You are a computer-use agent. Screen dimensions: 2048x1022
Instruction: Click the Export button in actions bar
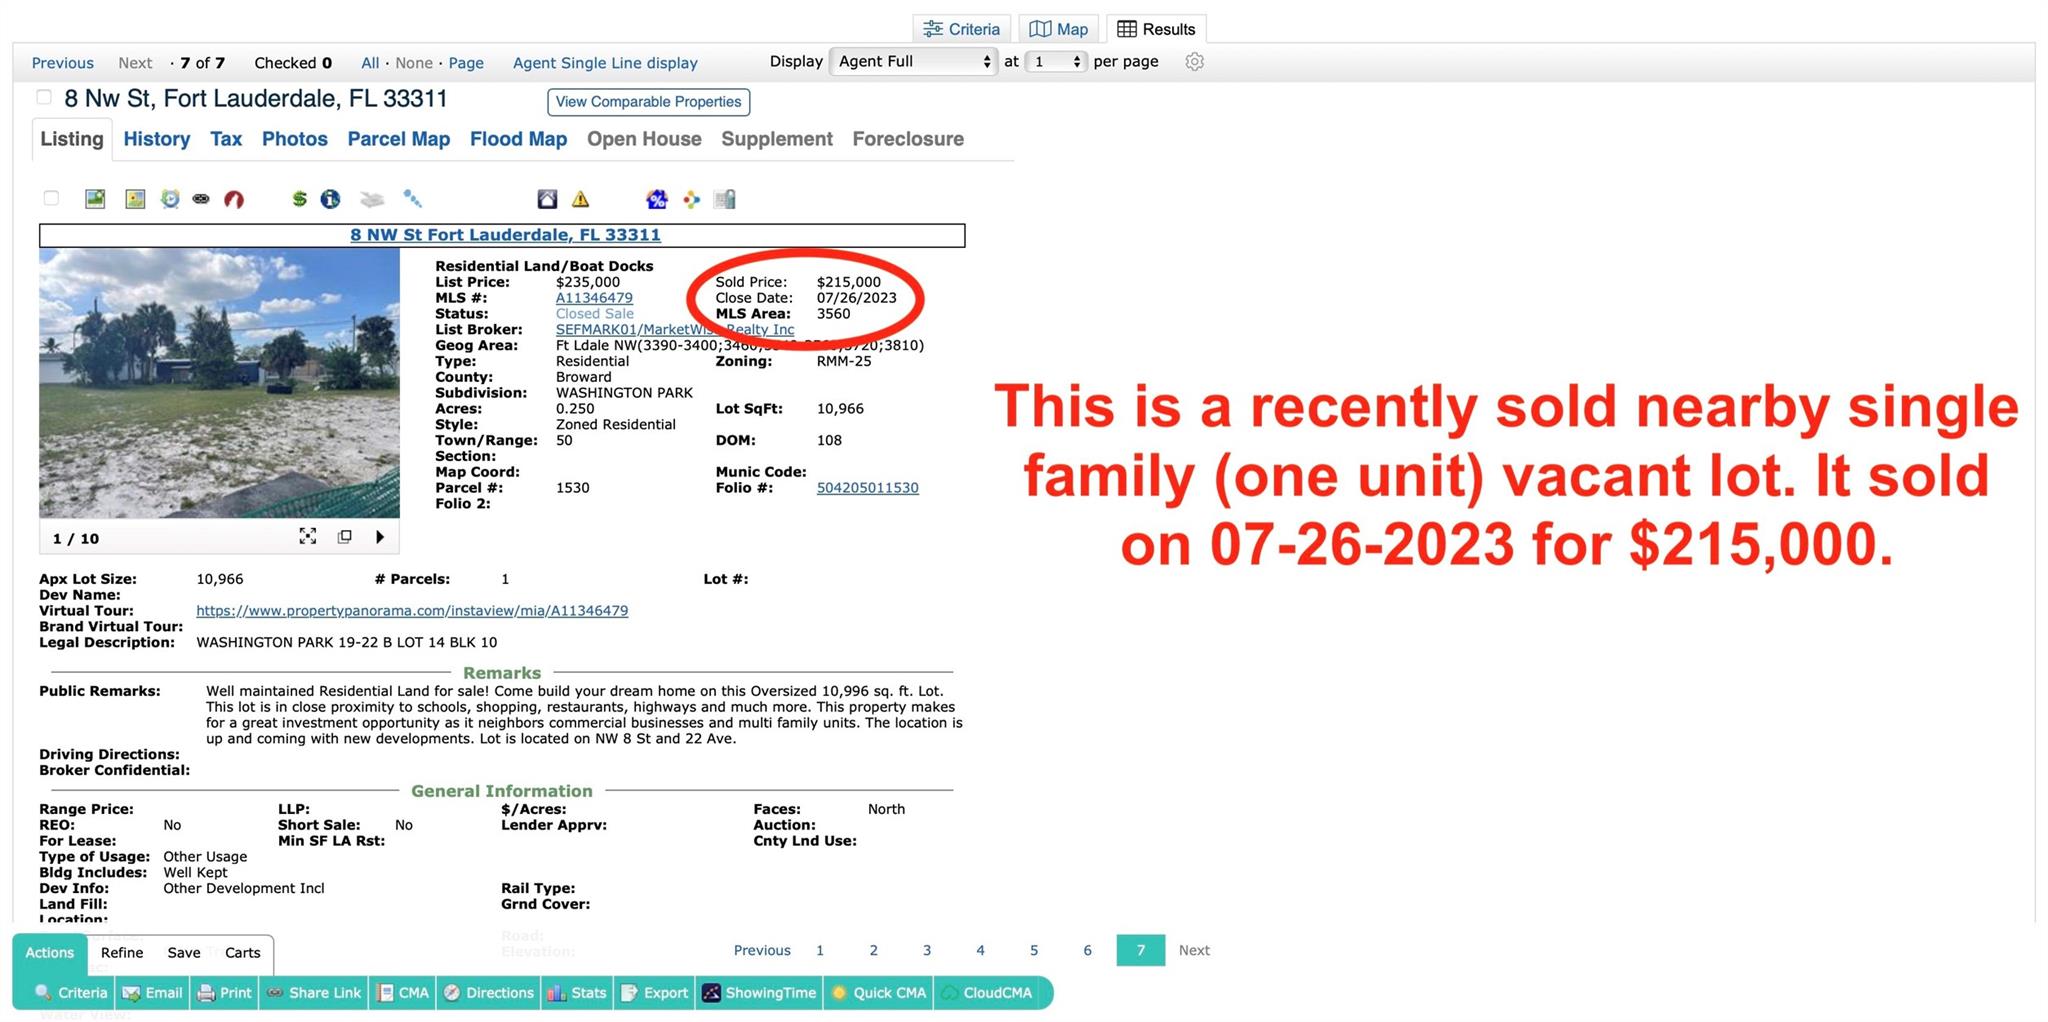[655, 993]
